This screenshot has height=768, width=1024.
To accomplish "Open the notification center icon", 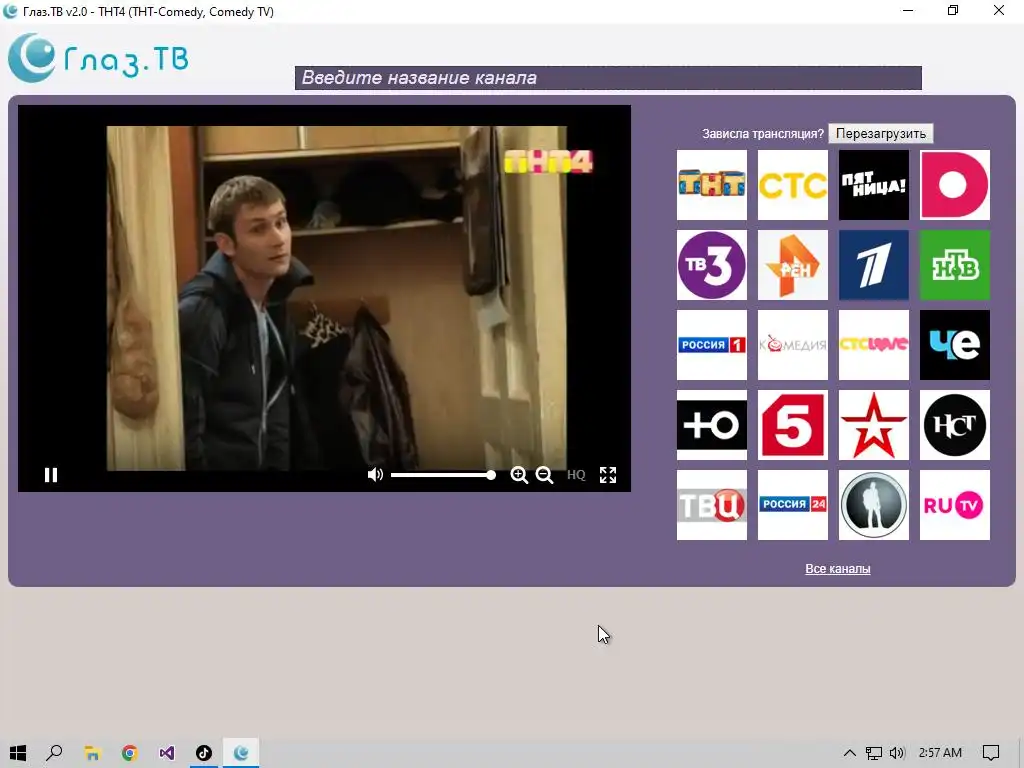I will [991, 753].
